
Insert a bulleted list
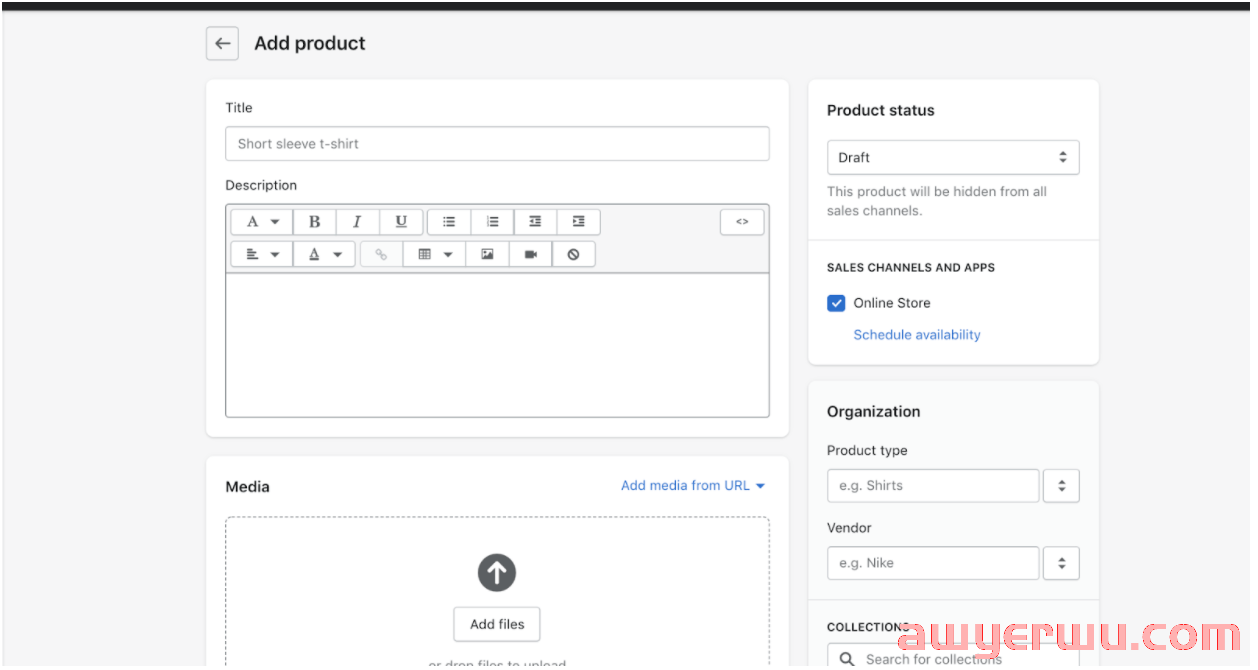(x=449, y=222)
